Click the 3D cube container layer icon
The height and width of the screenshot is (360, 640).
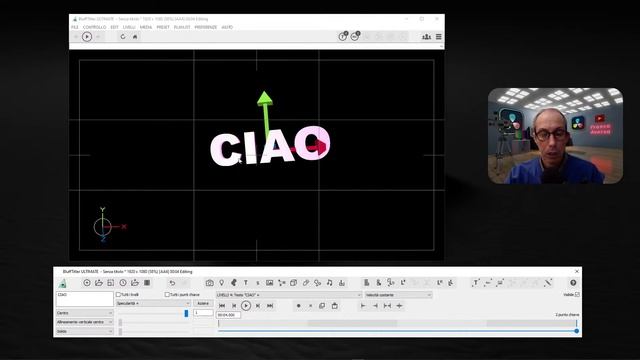tap(293, 283)
